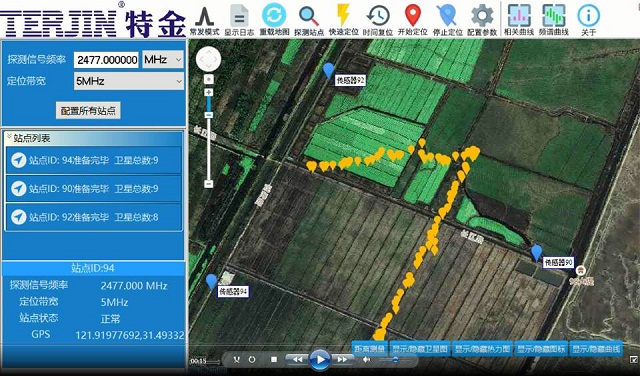Select station 站点ID: 90 in the list
640x376 pixels.
tap(93, 189)
